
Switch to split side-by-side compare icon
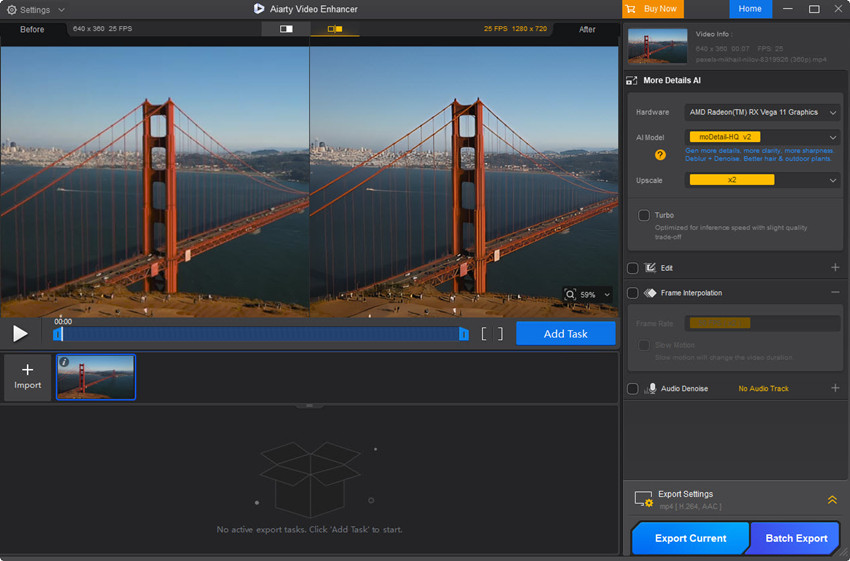pos(335,29)
